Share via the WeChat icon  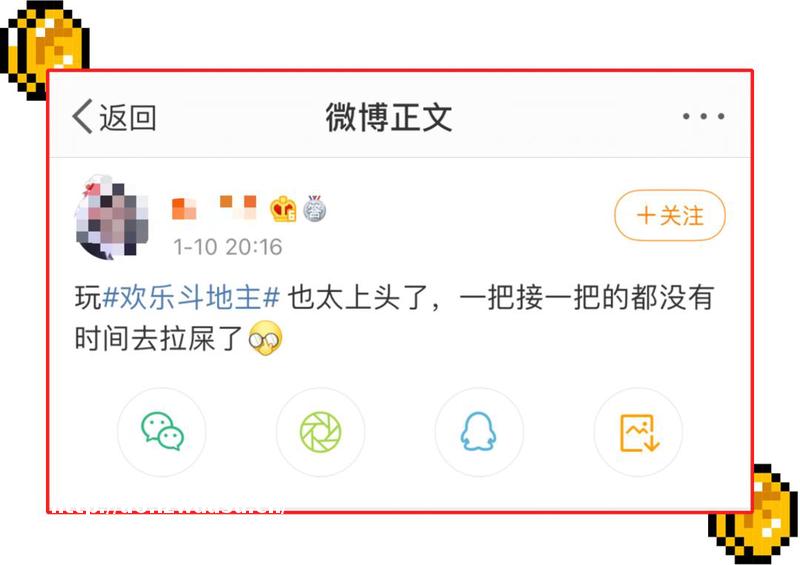(x=162, y=432)
